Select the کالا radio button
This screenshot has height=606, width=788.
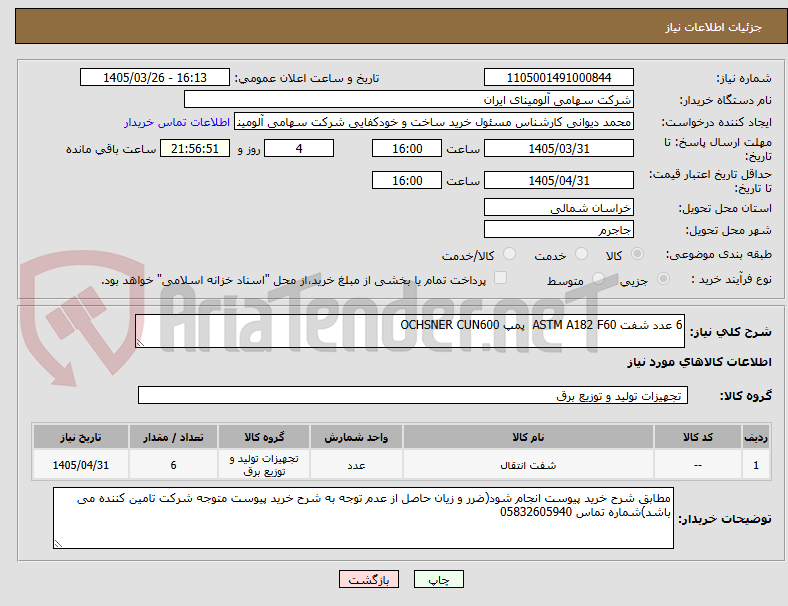click(x=637, y=254)
